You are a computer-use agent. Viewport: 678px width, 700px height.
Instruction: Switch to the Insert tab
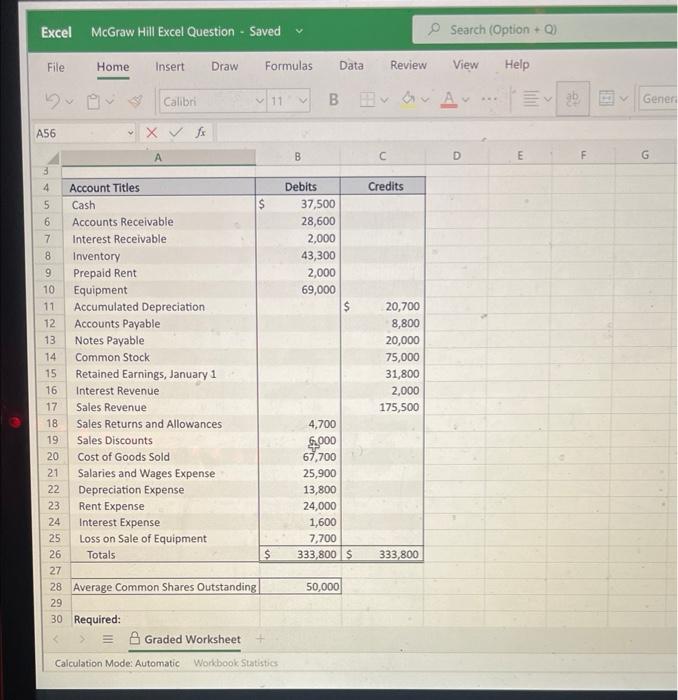tap(170, 67)
